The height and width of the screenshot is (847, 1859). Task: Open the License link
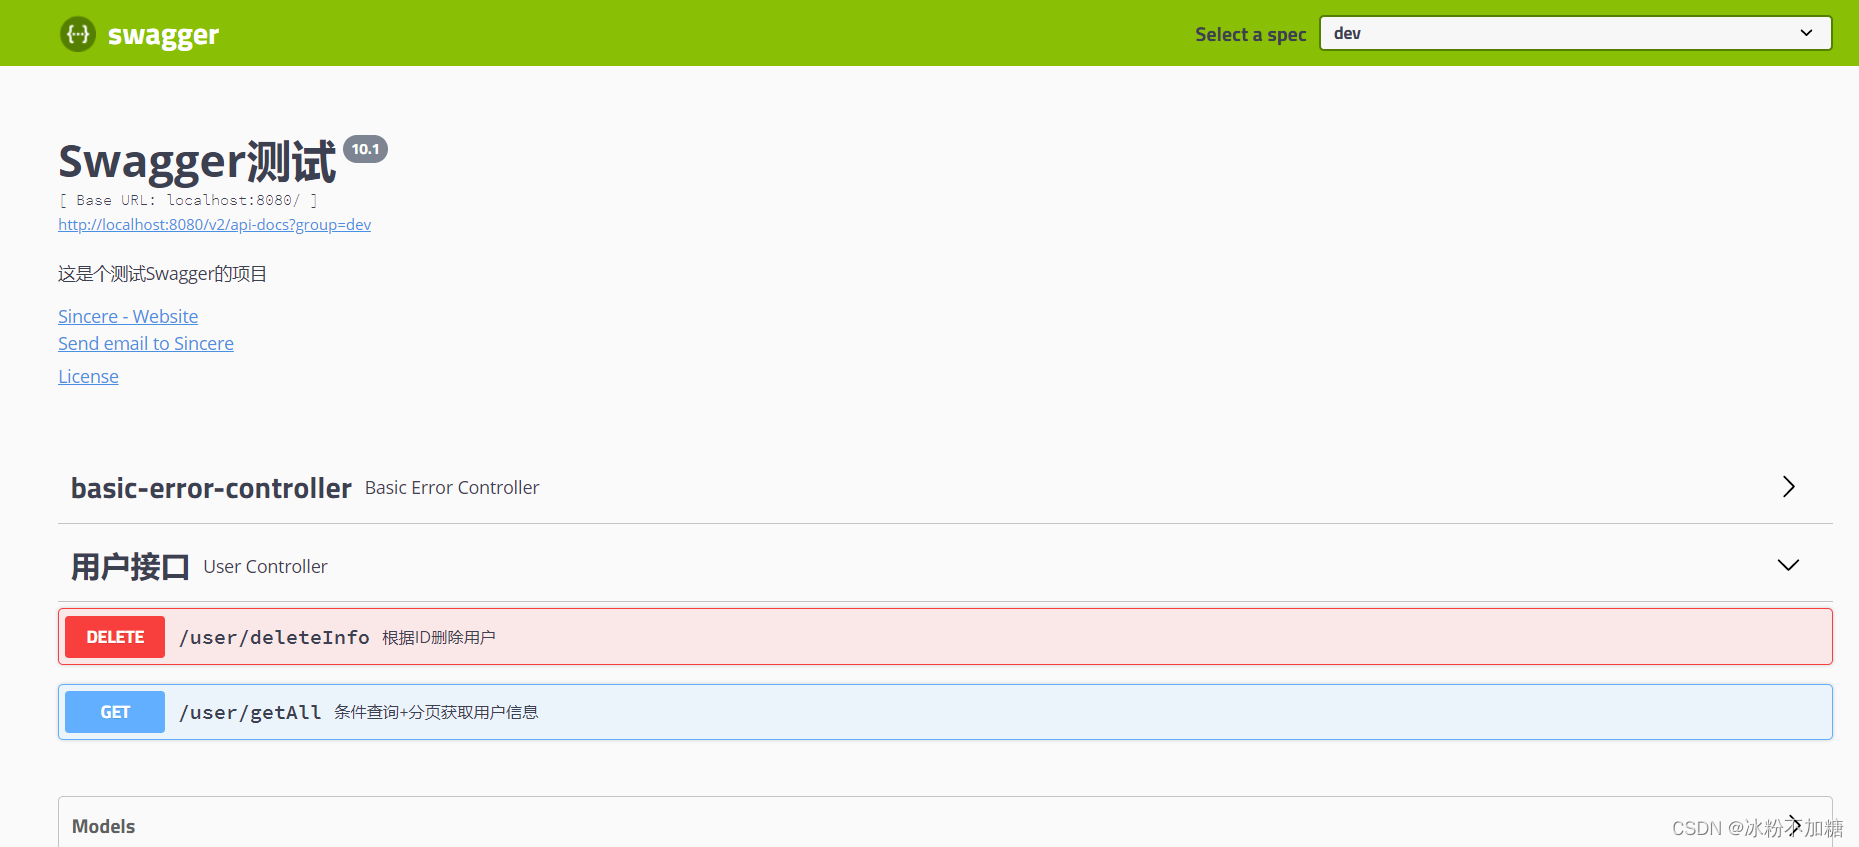pos(88,376)
